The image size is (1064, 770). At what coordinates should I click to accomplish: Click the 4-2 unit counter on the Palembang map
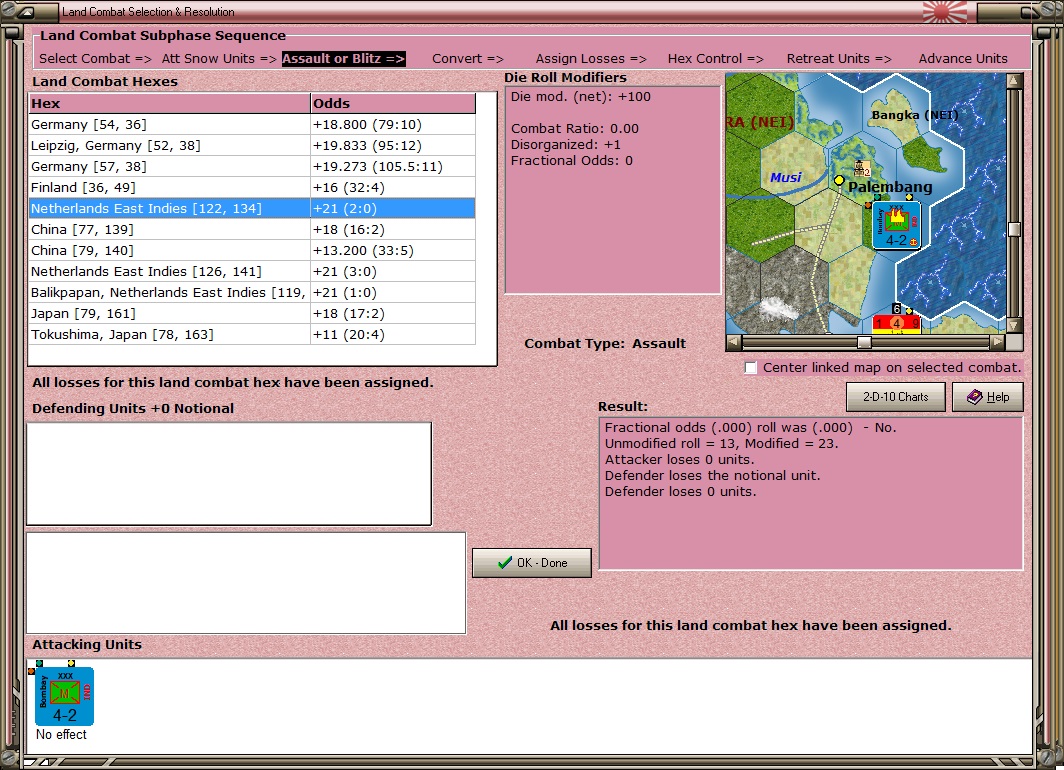tap(896, 226)
